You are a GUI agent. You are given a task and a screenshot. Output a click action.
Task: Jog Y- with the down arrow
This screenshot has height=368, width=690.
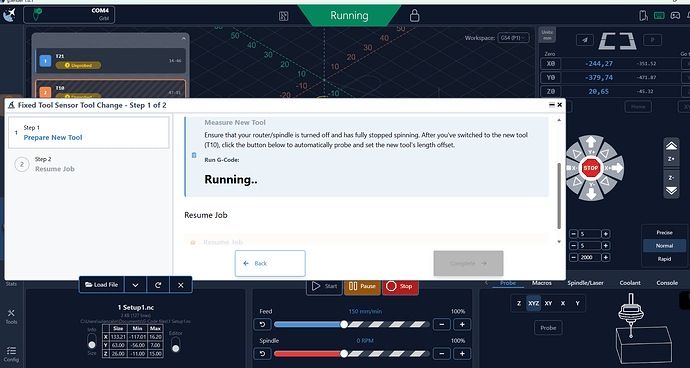591,192
